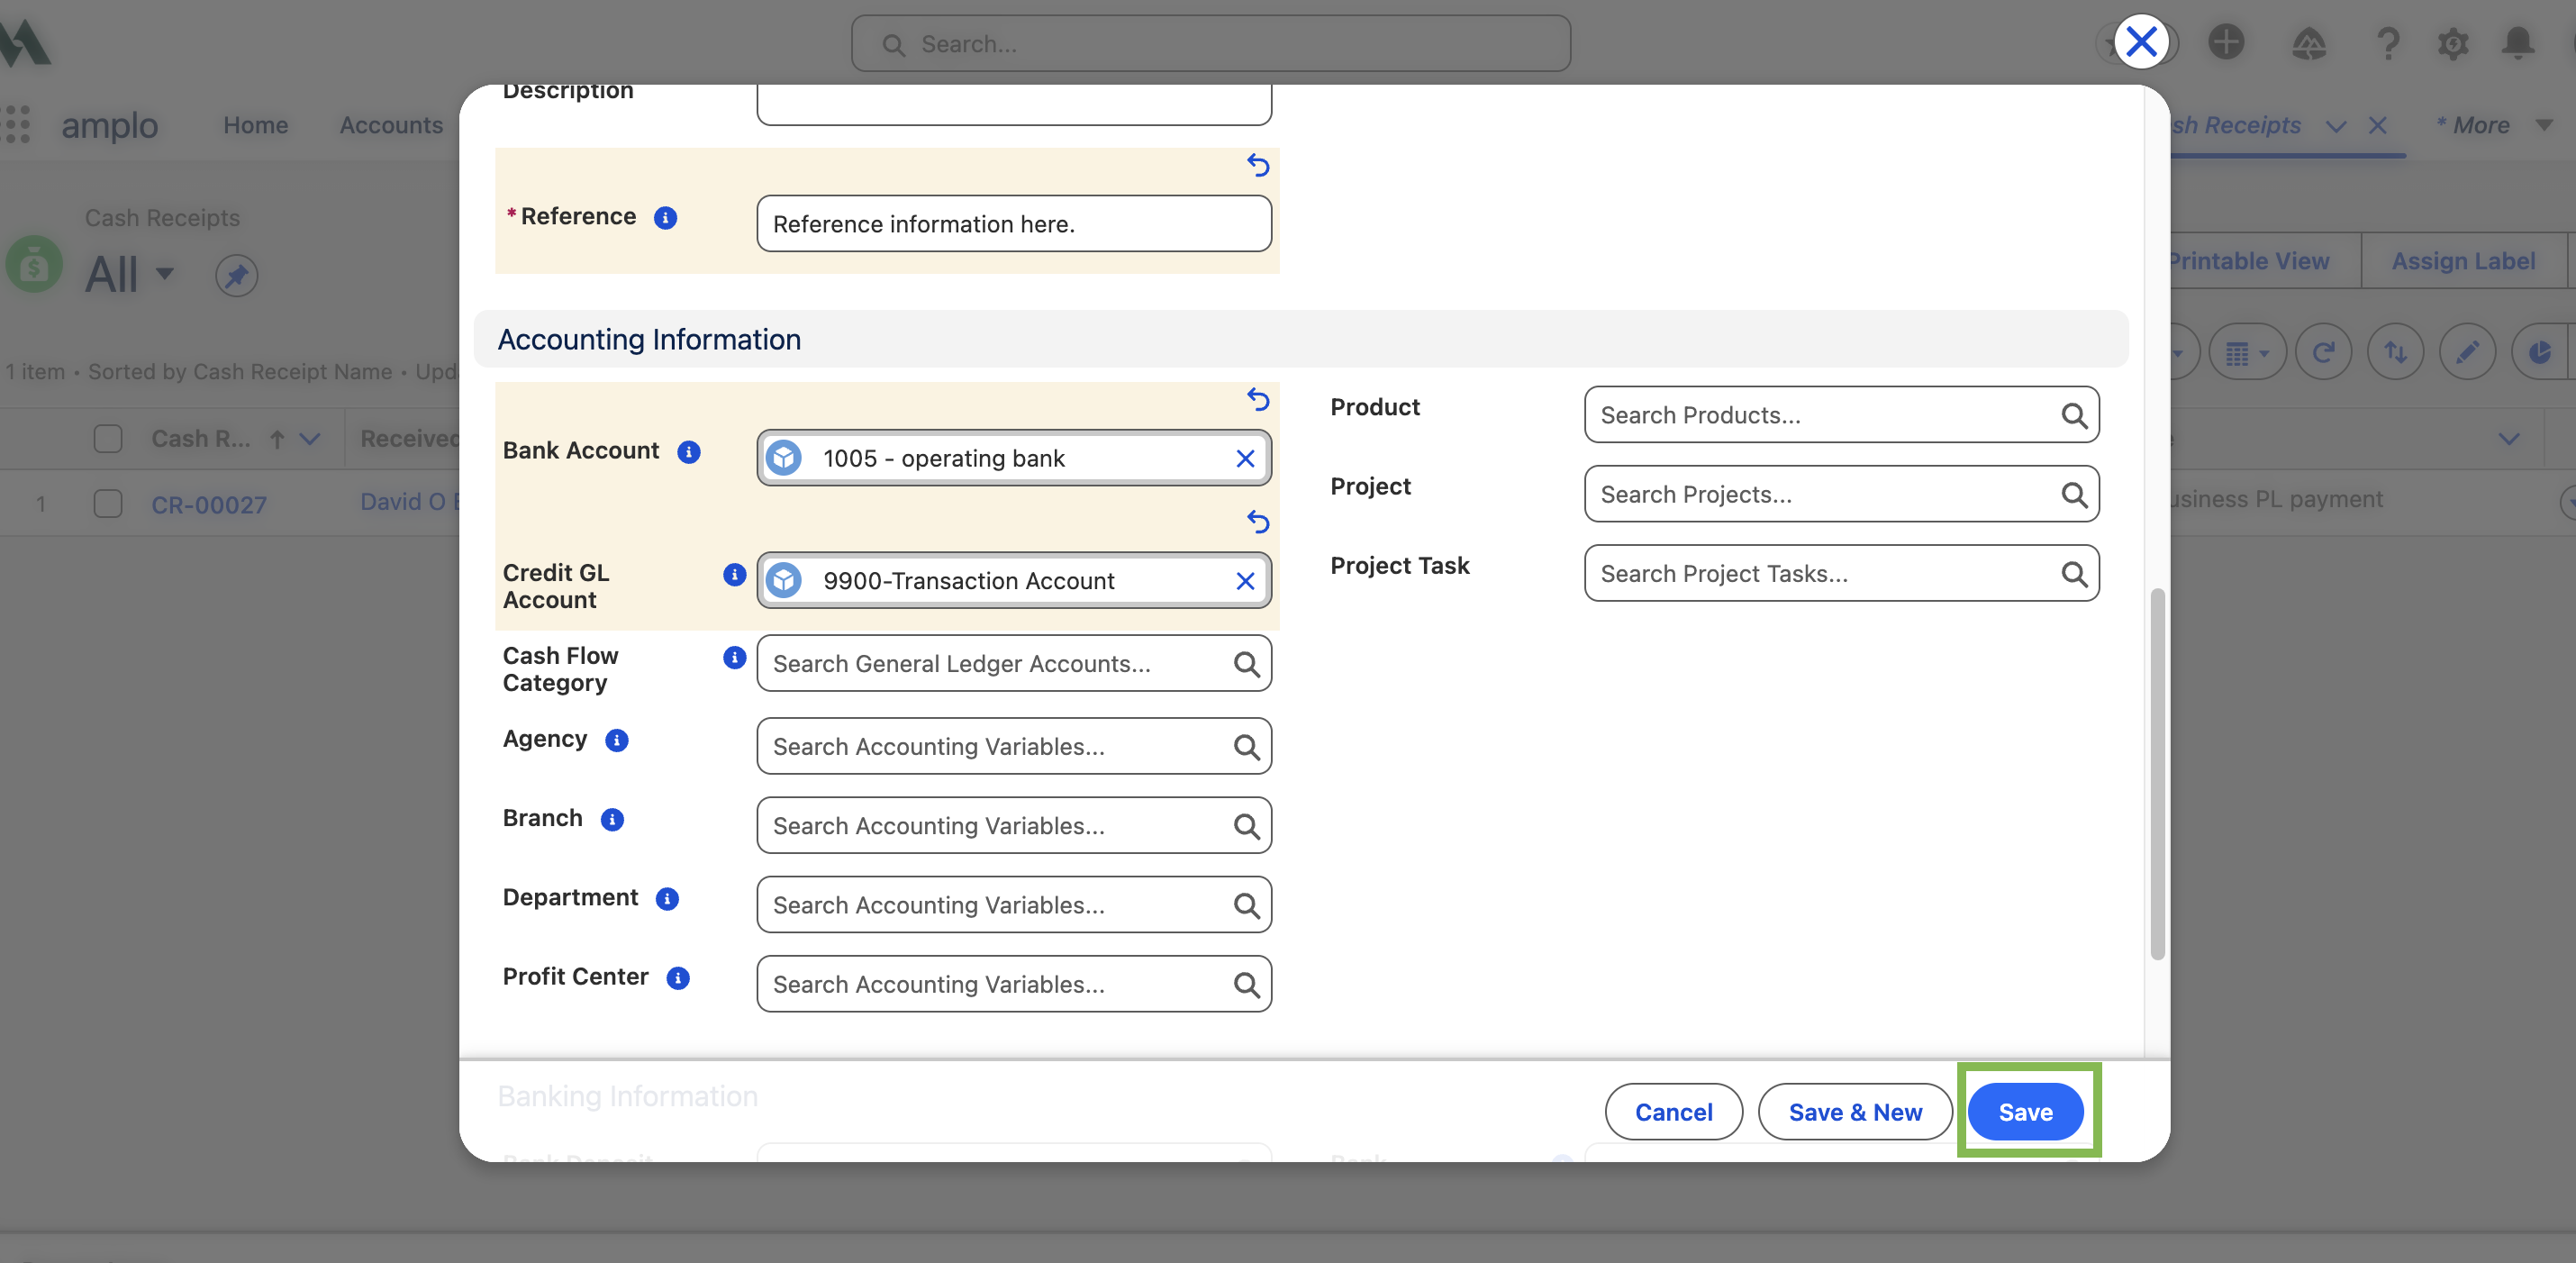Click the Search Projects input field
Screen dimensions: 2576x1263
tap(1841, 494)
